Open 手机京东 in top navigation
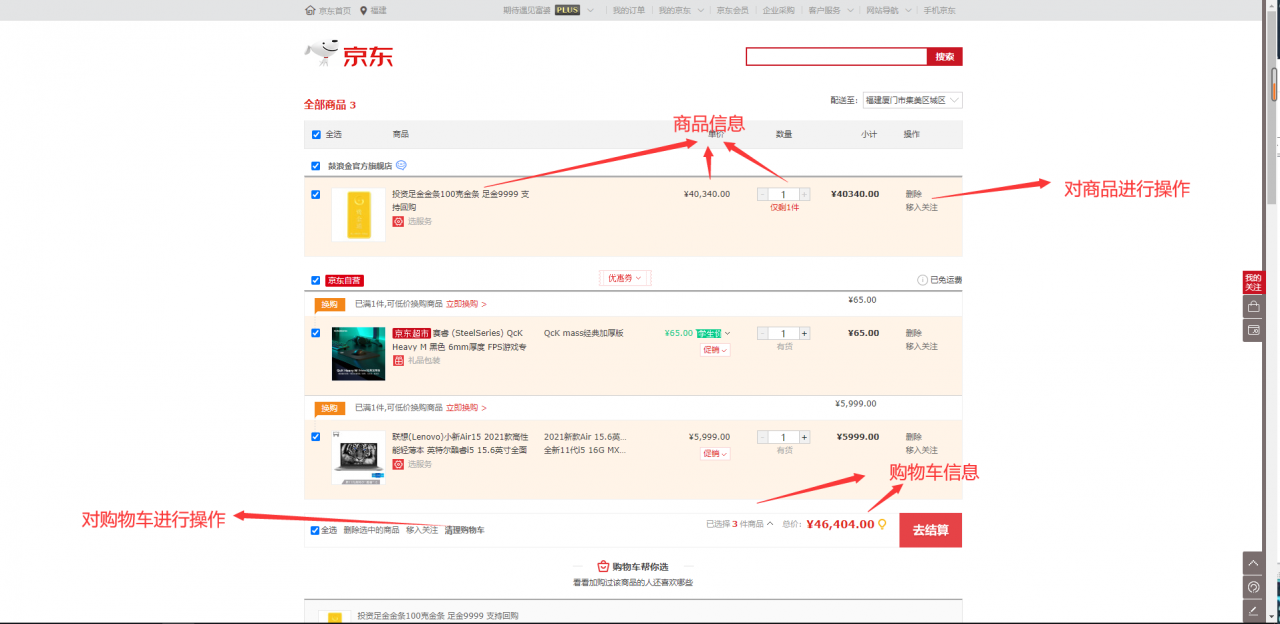This screenshot has width=1280, height=624. pyautogui.click(x=939, y=10)
